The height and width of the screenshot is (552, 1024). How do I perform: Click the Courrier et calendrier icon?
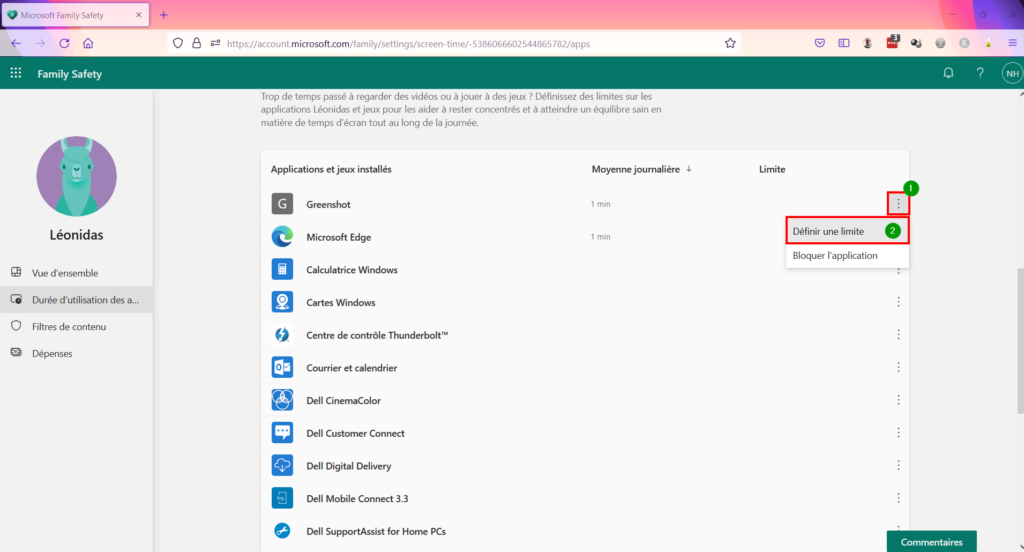pyautogui.click(x=282, y=367)
